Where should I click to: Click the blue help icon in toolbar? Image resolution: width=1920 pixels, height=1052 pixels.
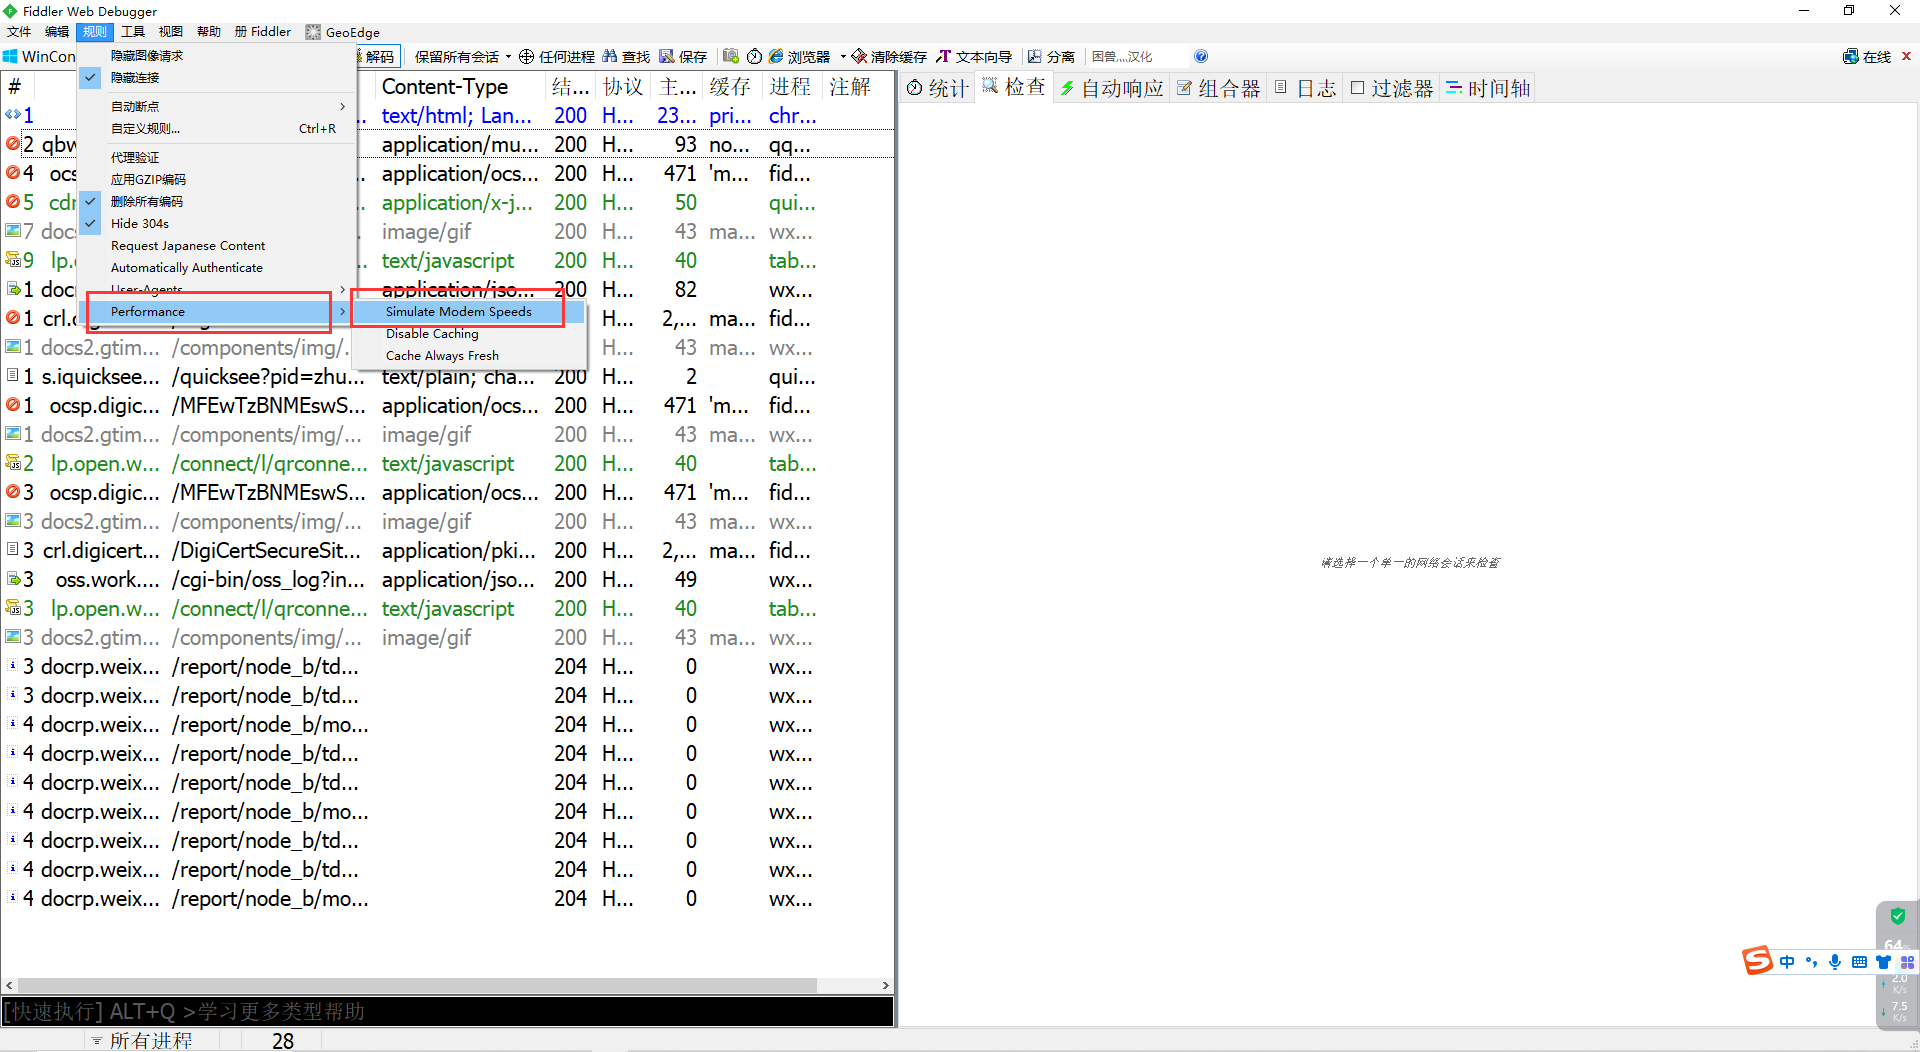click(1201, 57)
